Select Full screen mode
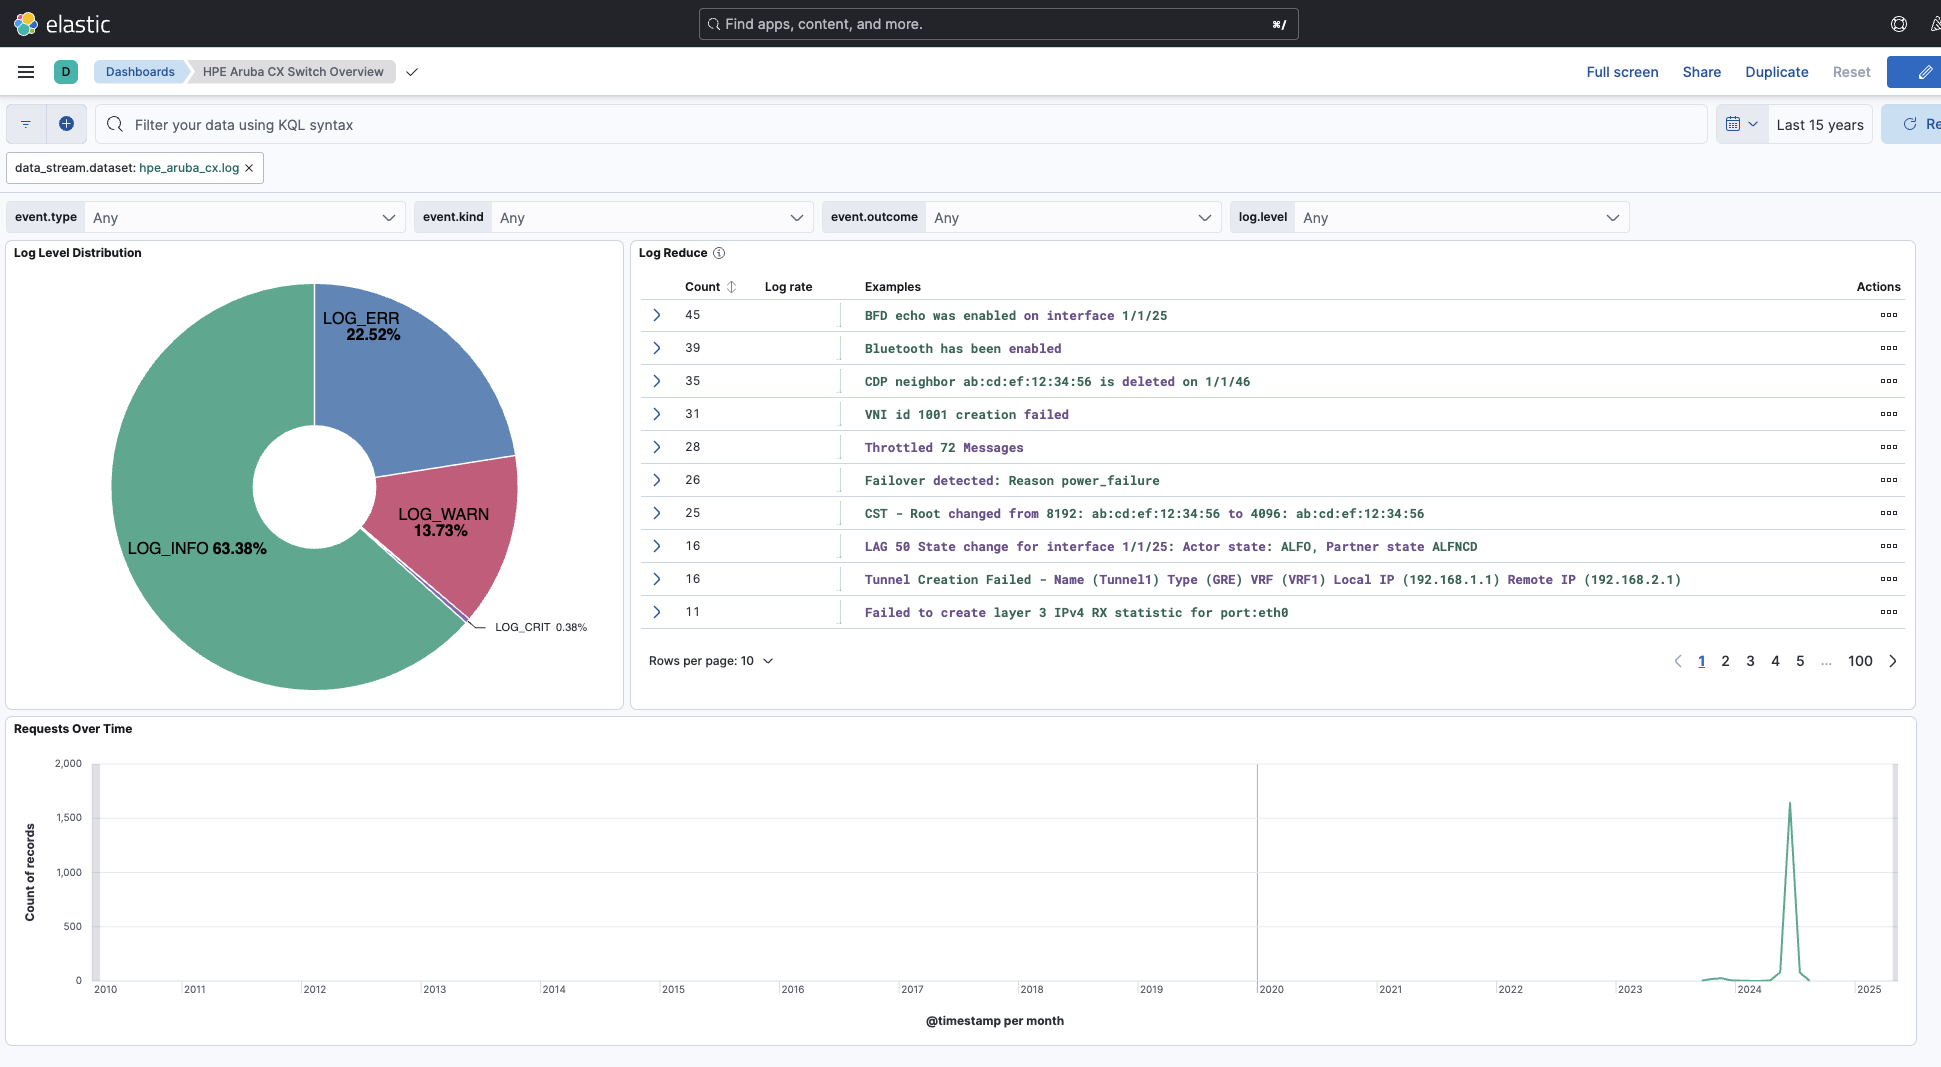This screenshot has height=1067, width=1941. click(x=1622, y=71)
